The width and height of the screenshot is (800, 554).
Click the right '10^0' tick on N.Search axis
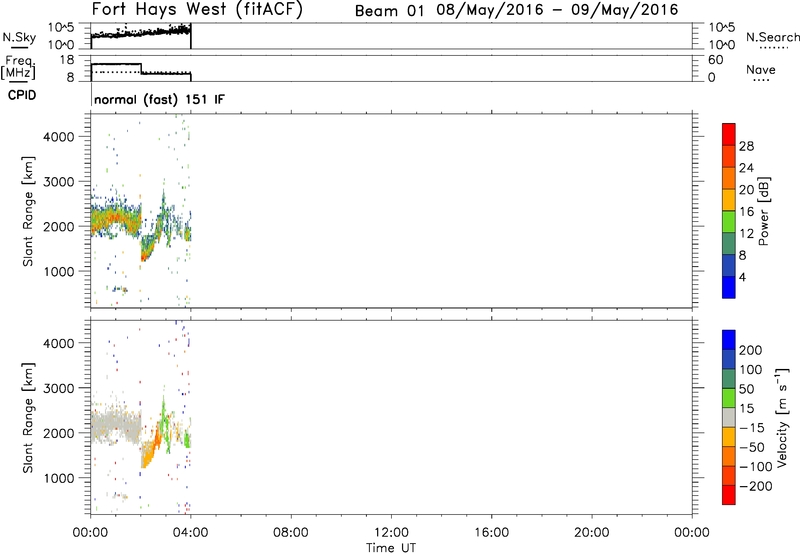tap(722, 45)
